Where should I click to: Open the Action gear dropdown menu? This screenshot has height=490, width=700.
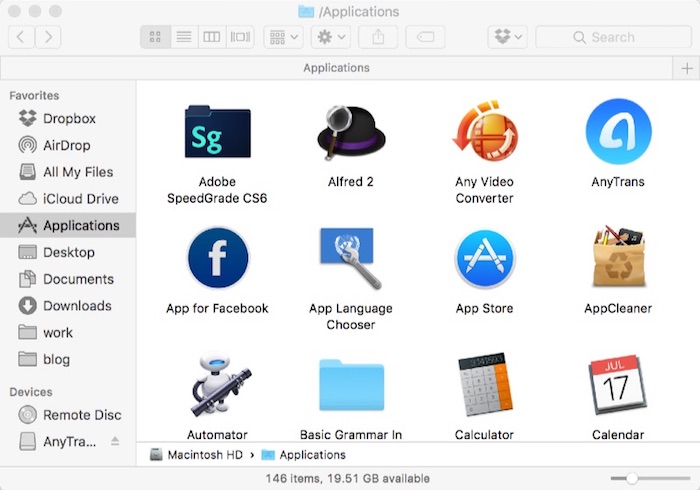(330, 37)
